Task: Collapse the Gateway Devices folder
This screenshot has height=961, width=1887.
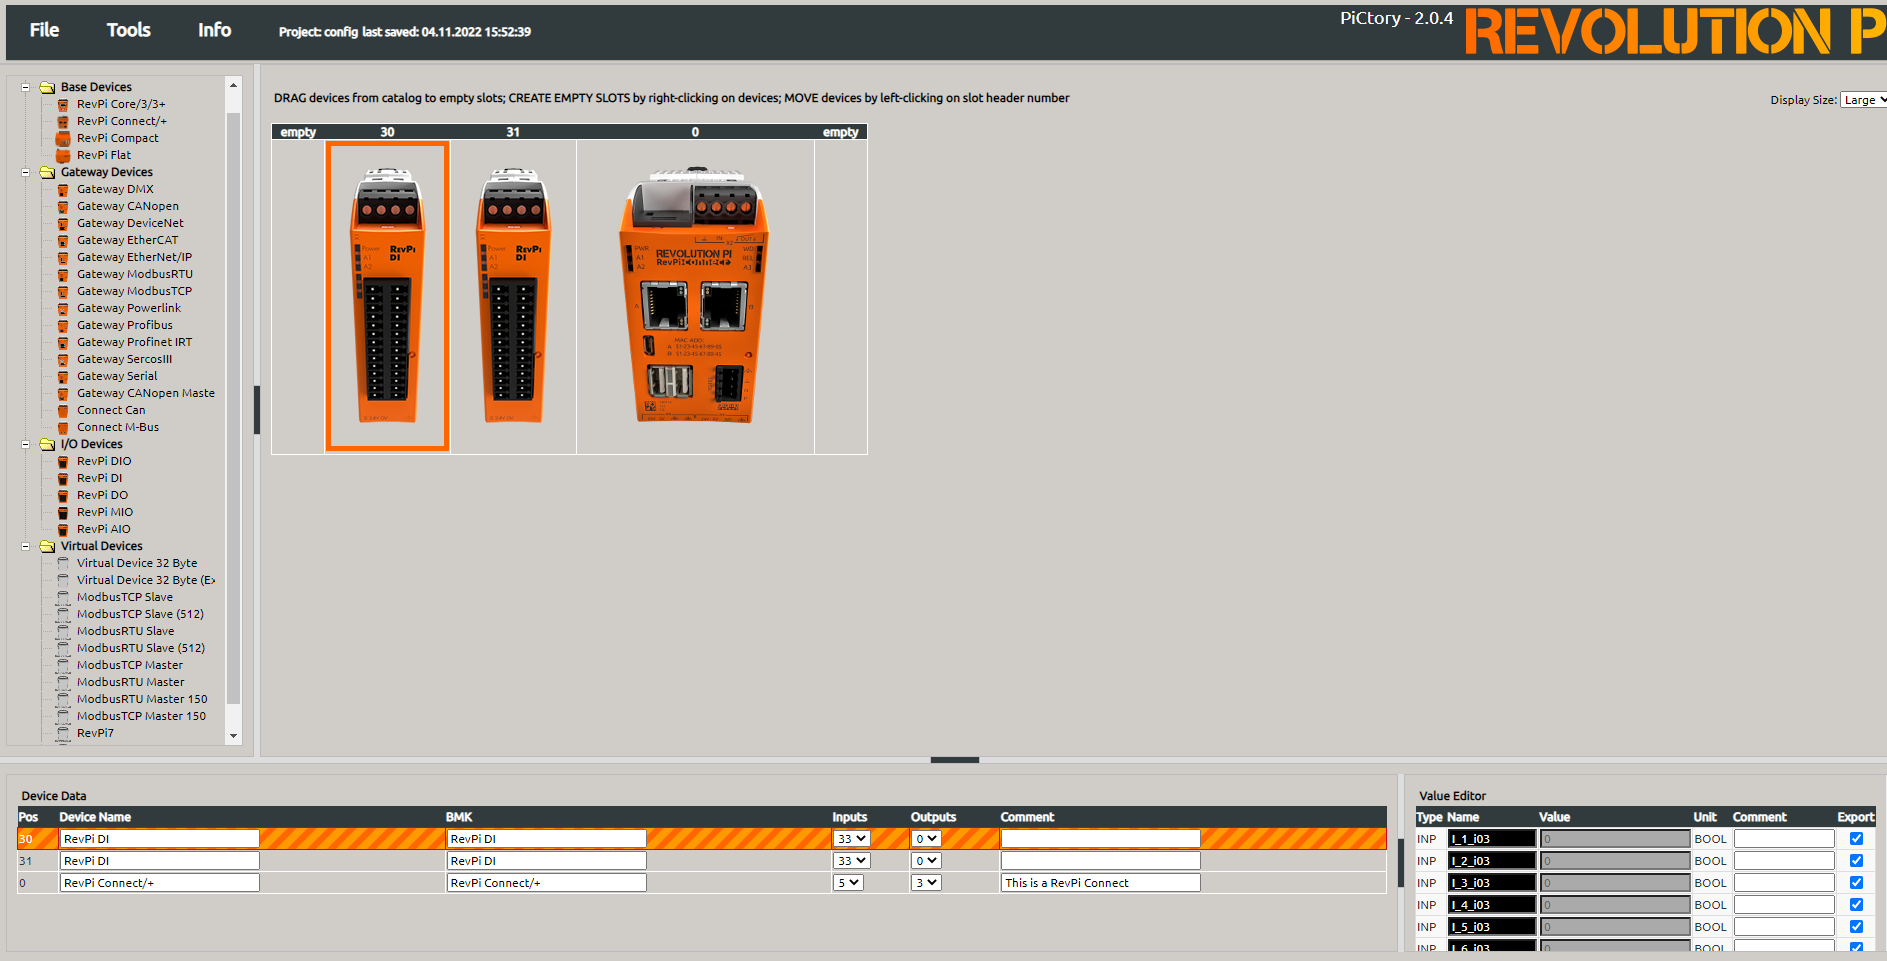Action: [26, 172]
